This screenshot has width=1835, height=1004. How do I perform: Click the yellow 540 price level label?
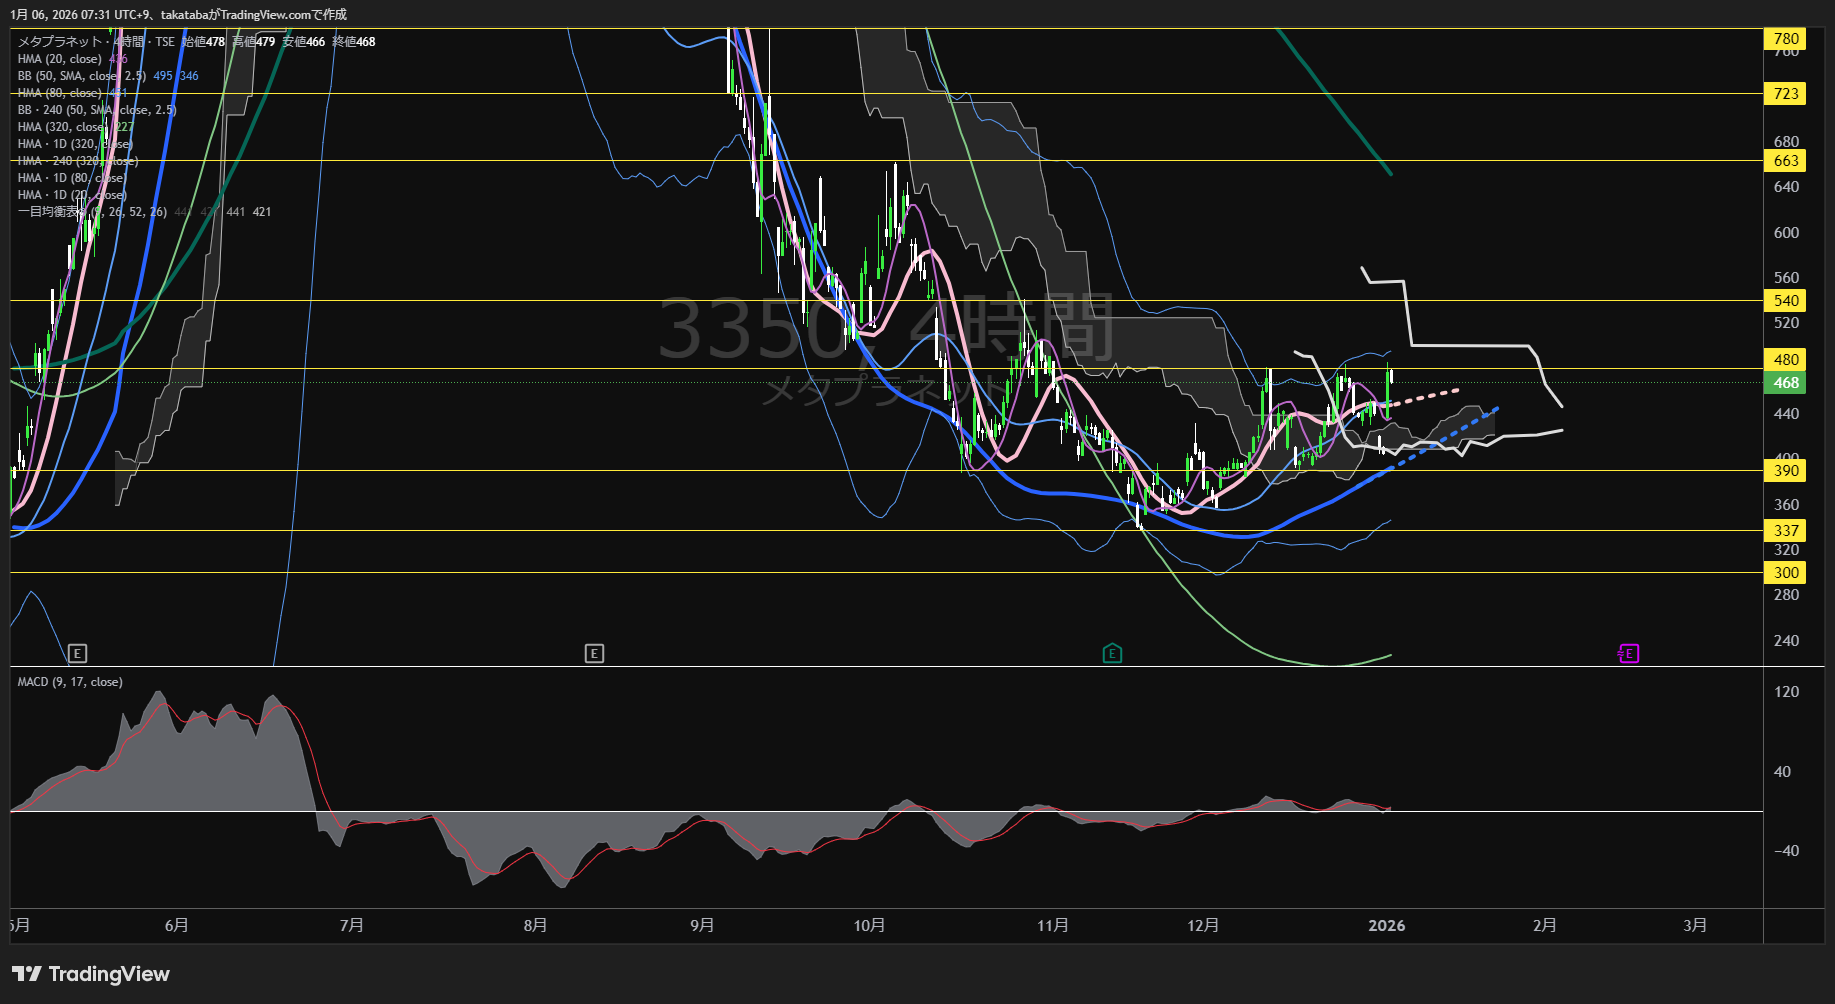click(1785, 301)
